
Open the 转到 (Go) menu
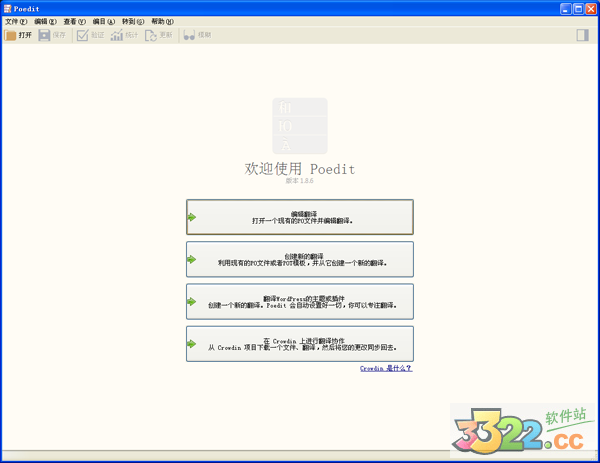133,21
